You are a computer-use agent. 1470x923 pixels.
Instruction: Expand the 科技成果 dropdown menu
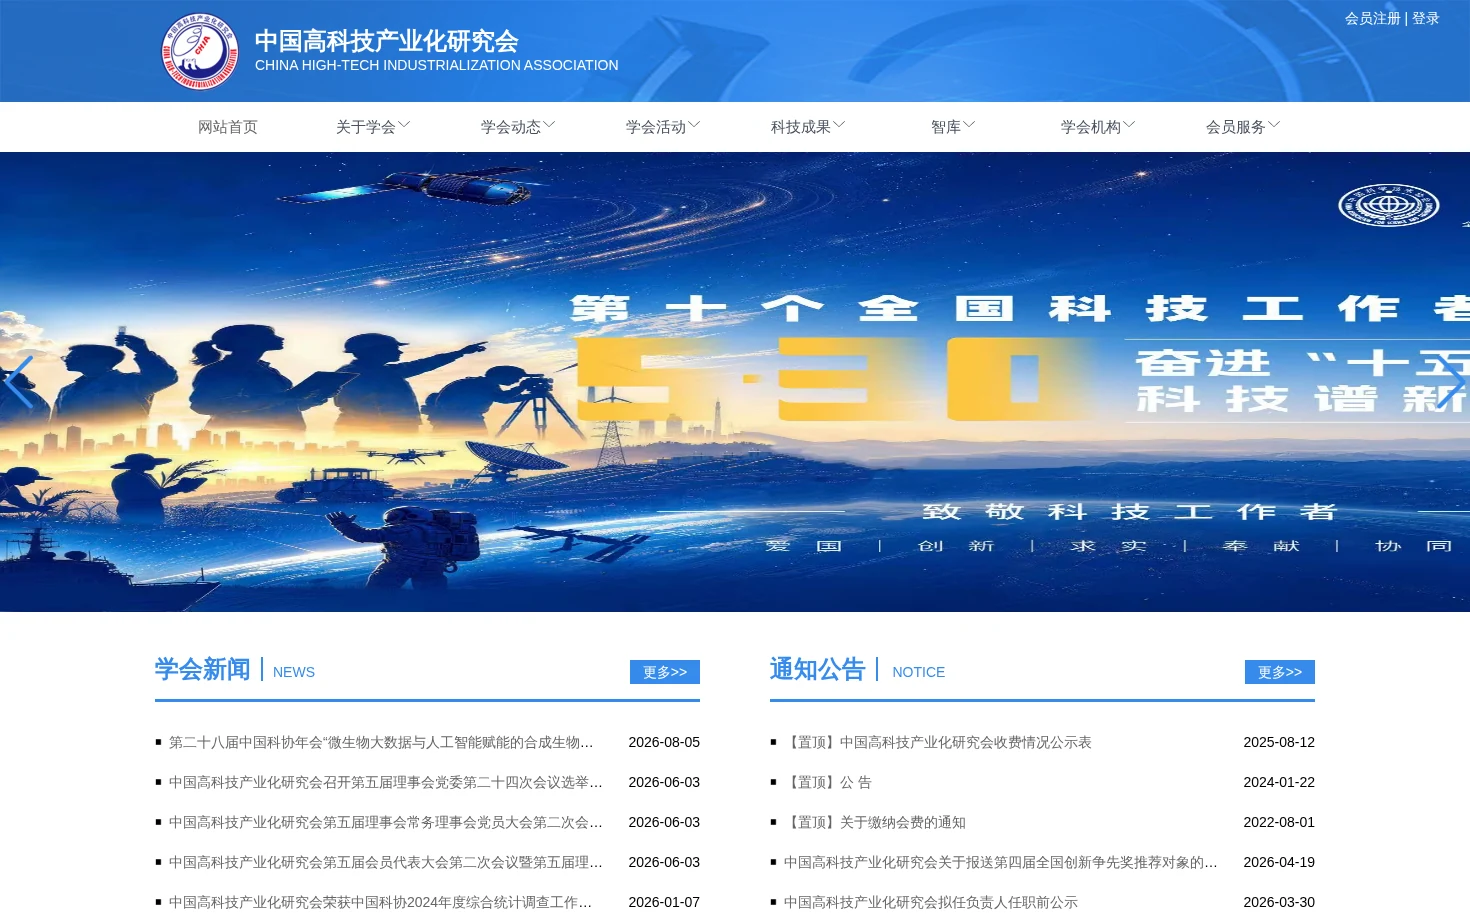(x=808, y=127)
